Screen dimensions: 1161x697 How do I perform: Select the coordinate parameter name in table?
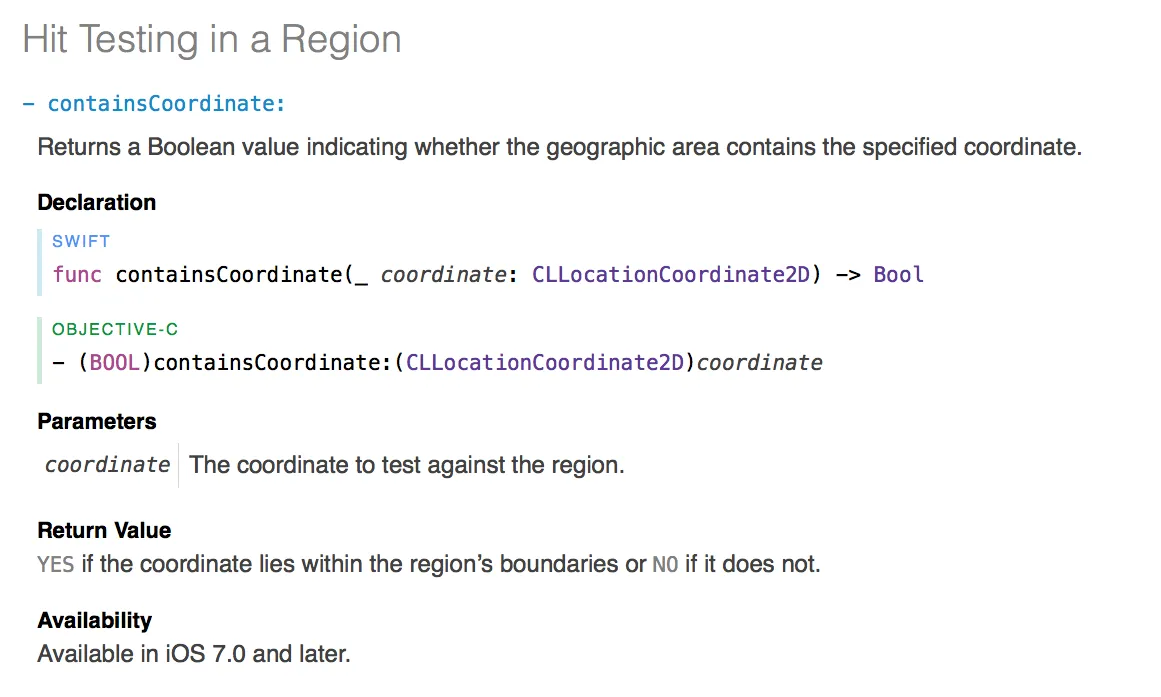107,465
